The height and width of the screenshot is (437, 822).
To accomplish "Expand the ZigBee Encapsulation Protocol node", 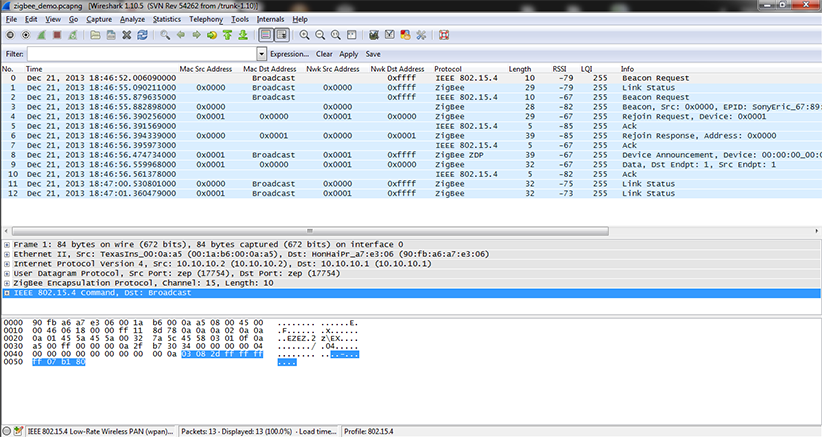I will 7,283.
